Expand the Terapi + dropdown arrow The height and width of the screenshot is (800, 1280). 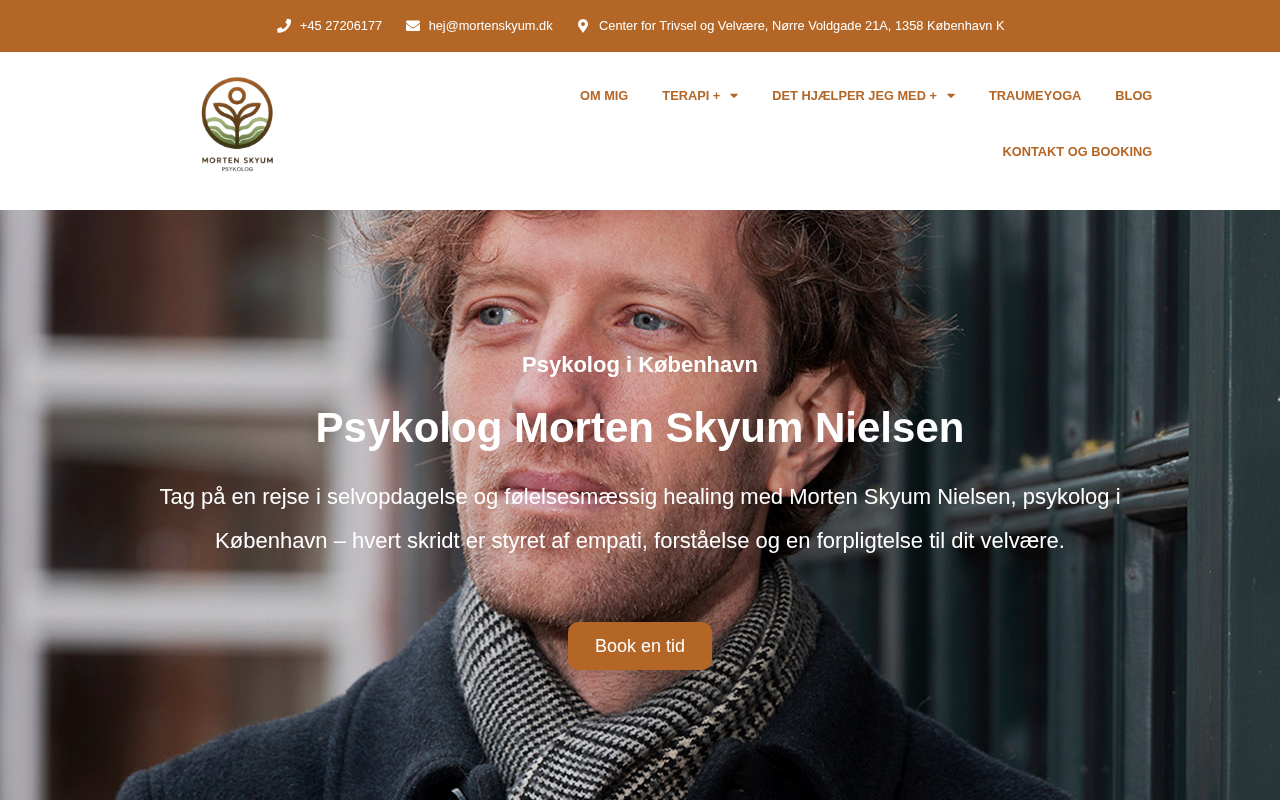734,96
